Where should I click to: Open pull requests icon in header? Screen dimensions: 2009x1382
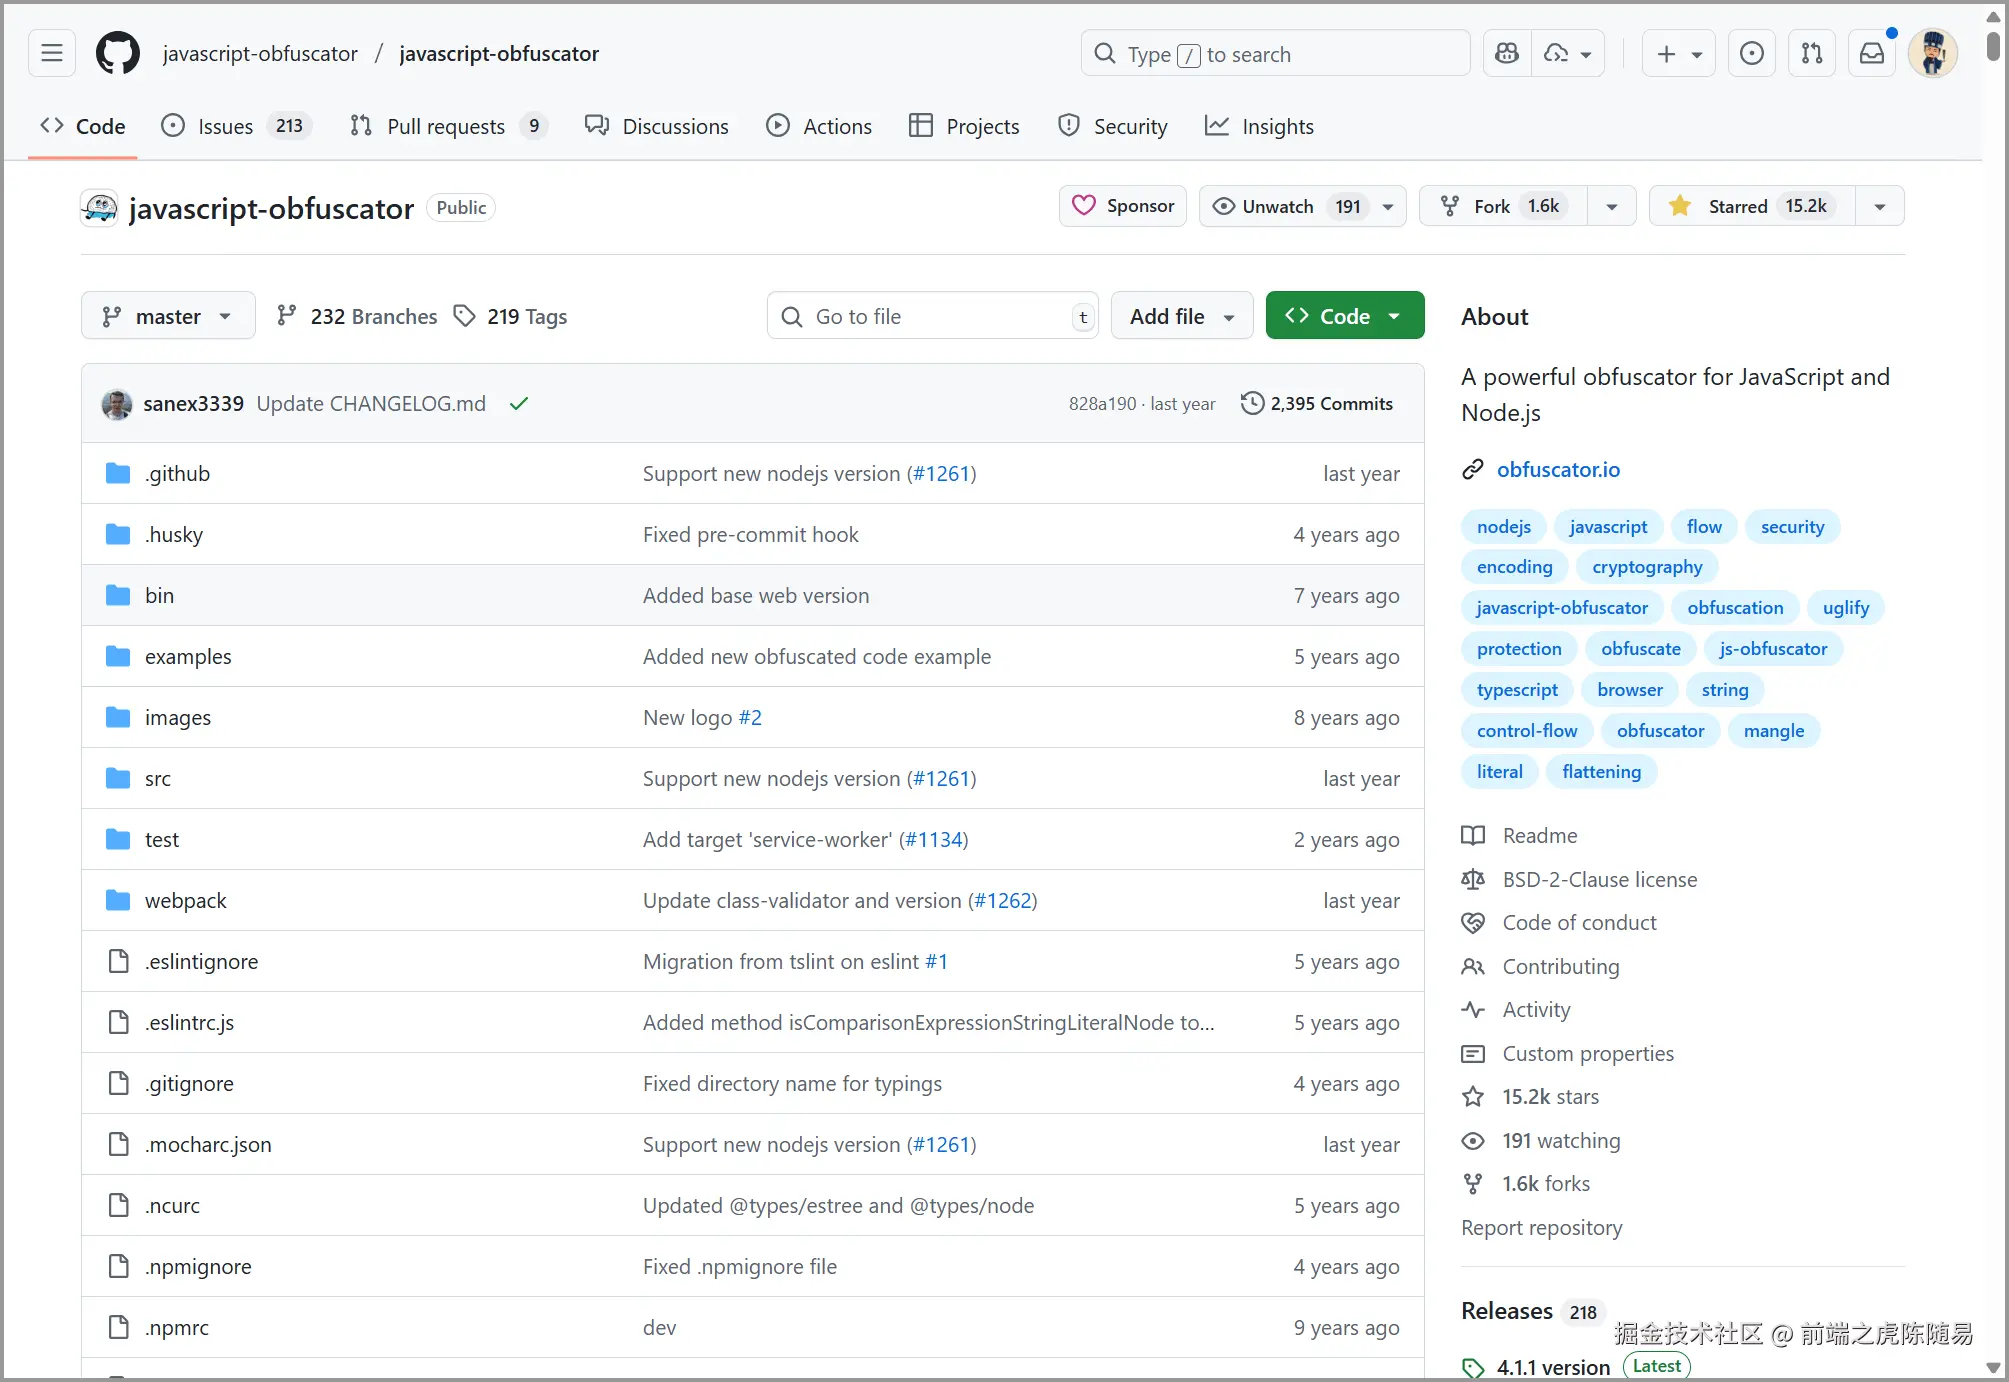tap(1811, 54)
